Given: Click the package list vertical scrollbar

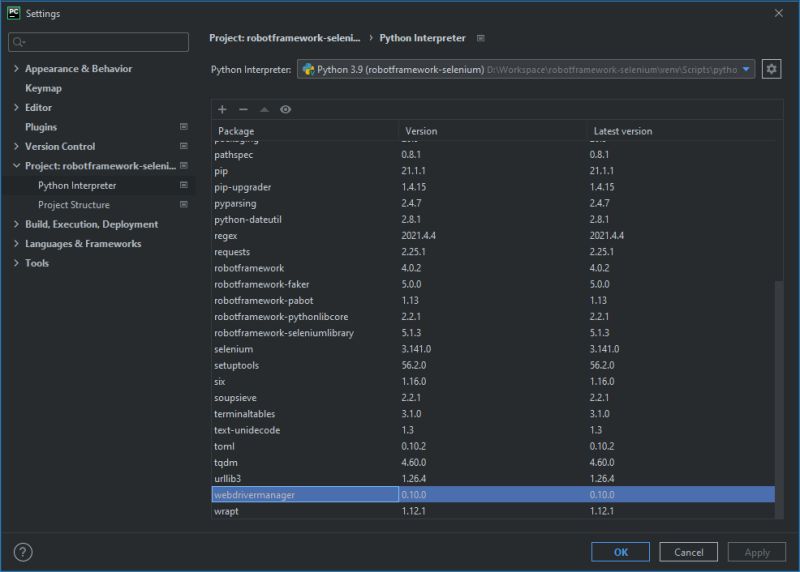Looking at the screenshot, I should (779, 399).
